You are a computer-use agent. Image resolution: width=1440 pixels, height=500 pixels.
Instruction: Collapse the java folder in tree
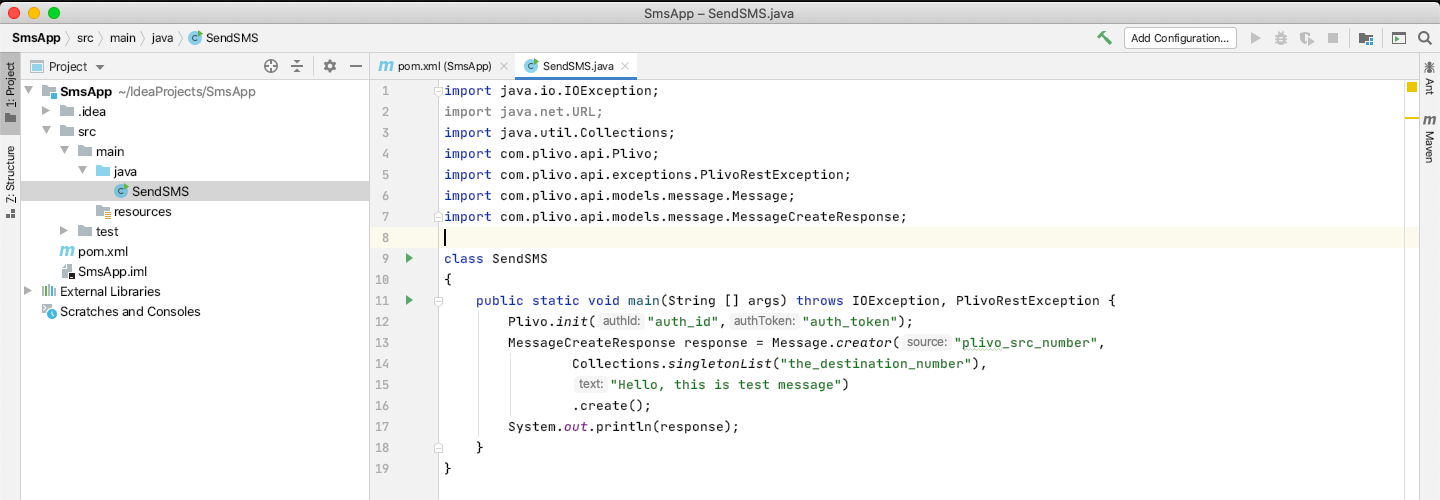point(82,171)
